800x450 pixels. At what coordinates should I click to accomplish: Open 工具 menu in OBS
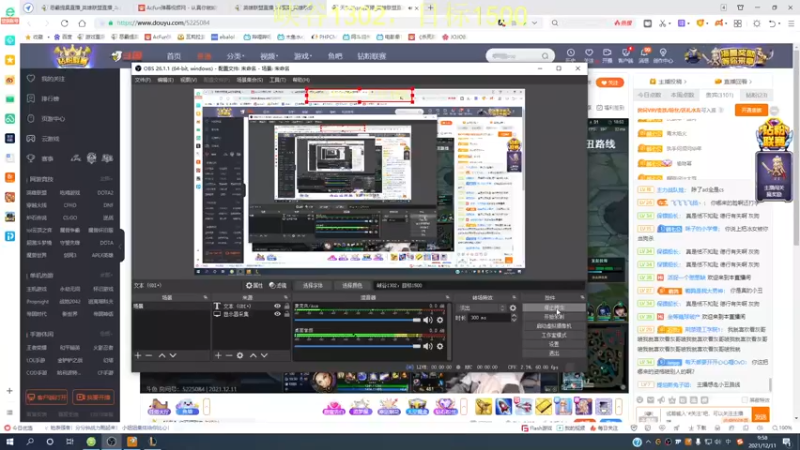click(278, 80)
